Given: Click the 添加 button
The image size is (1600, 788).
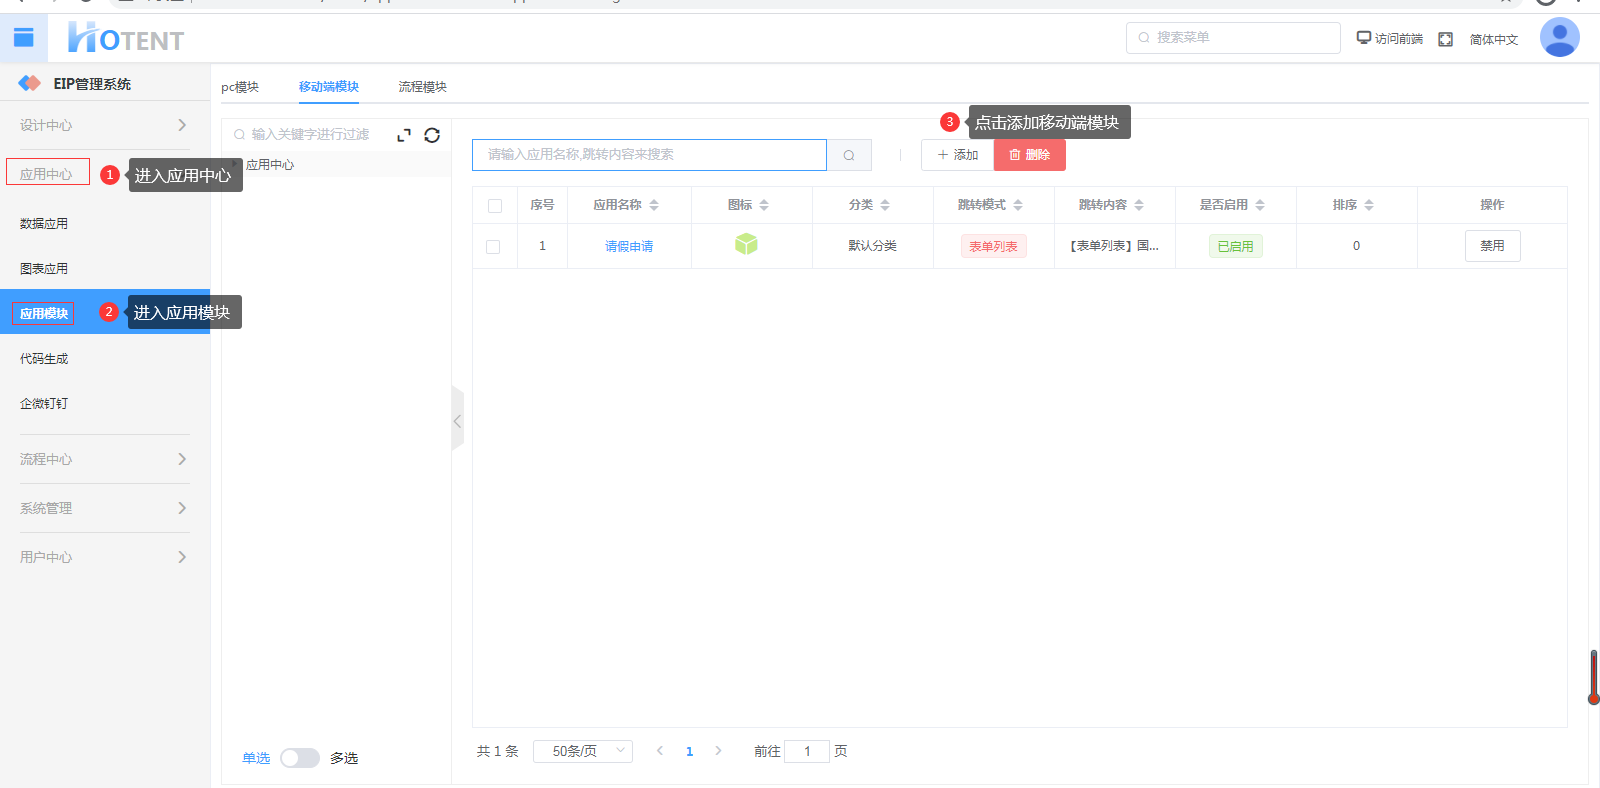Looking at the screenshot, I should click(957, 155).
